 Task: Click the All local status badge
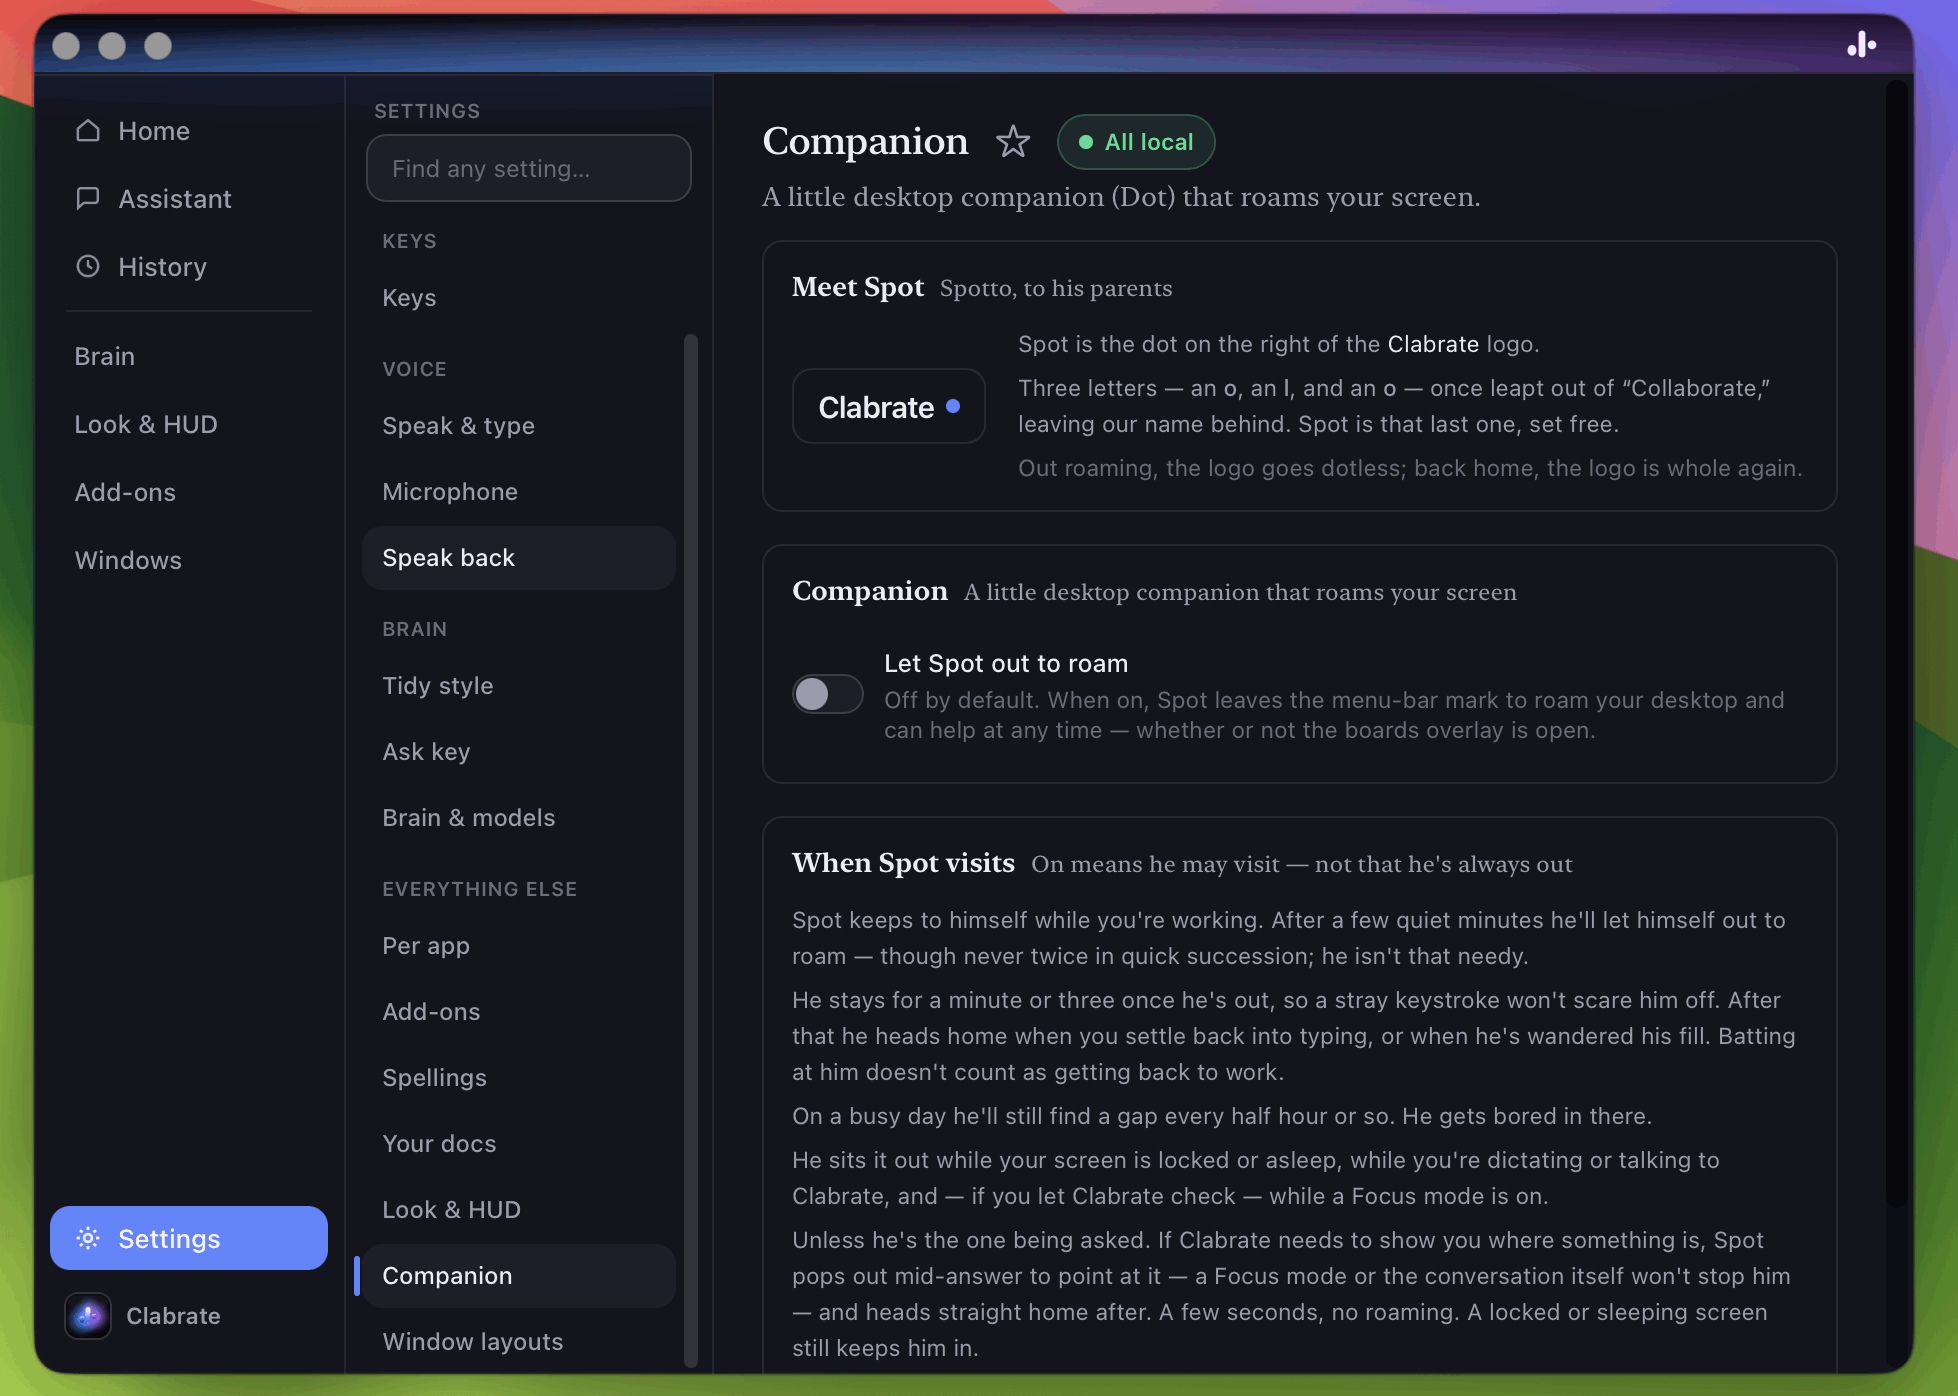pyautogui.click(x=1136, y=142)
